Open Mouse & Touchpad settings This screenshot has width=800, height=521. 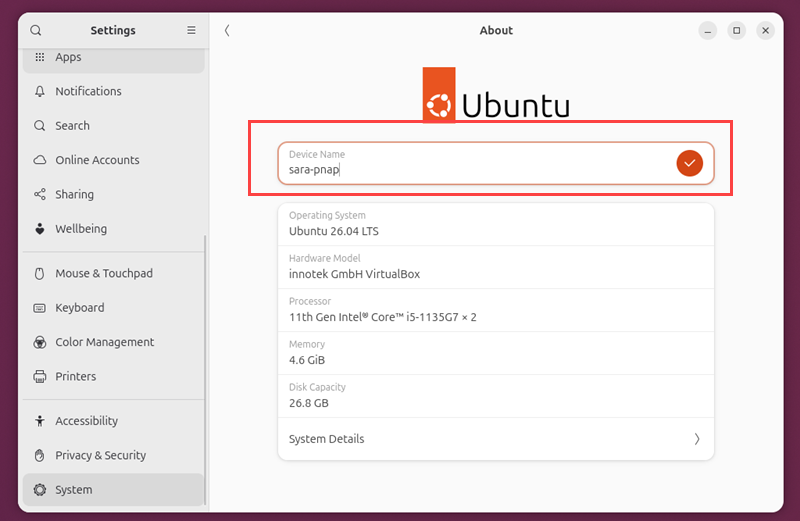tap(113, 274)
